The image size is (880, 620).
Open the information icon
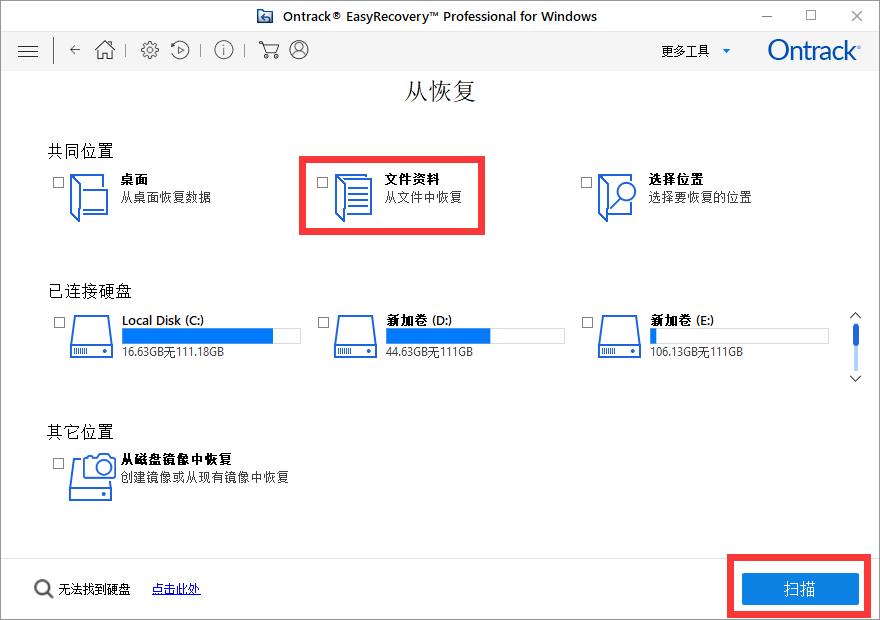[224, 50]
